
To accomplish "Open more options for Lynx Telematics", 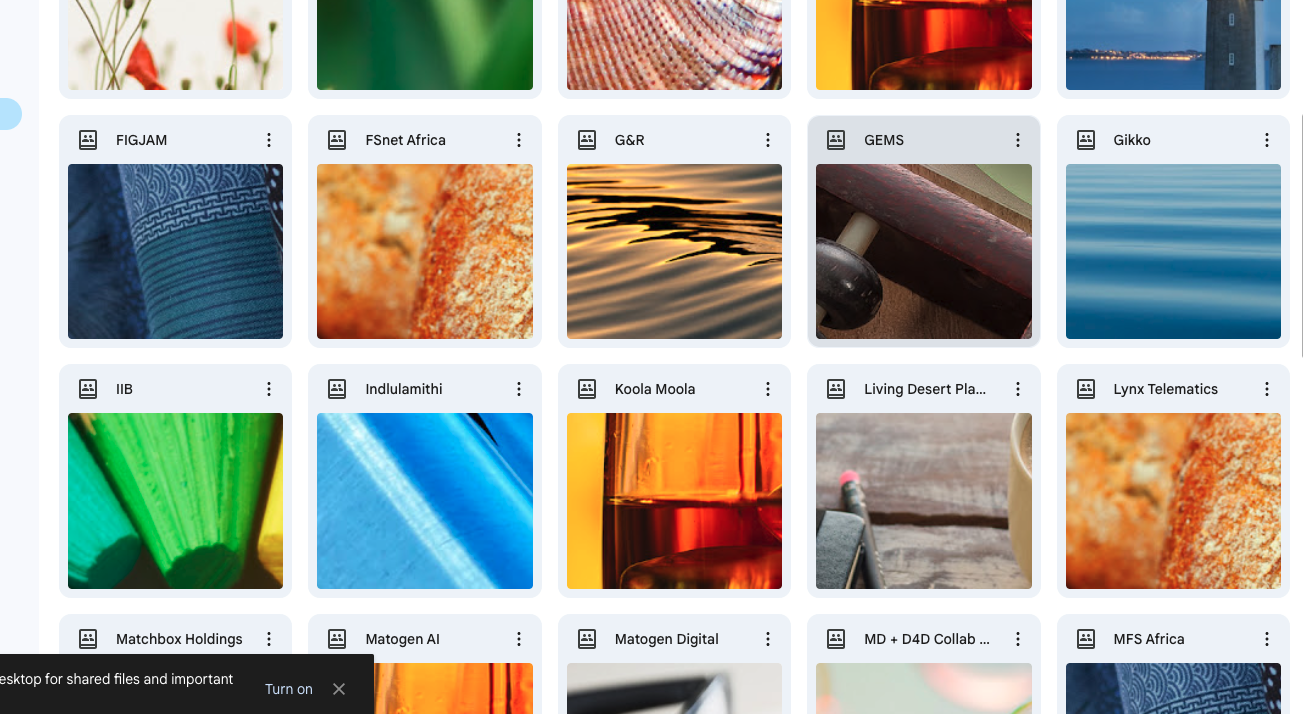I will pyautogui.click(x=1266, y=389).
